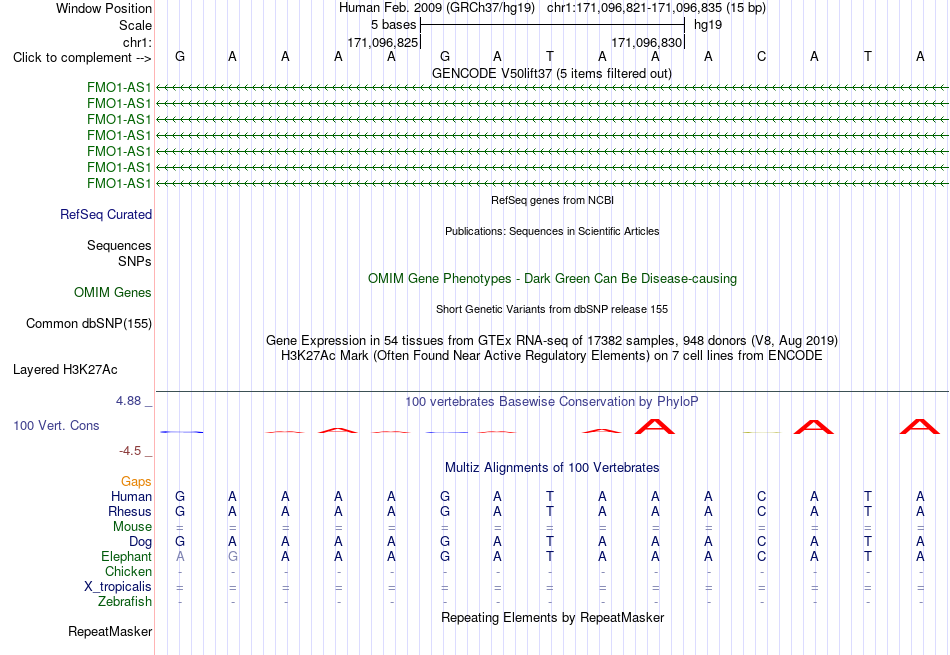The height and width of the screenshot is (655, 950).
Task: Click the OMIM Gene Phenotypes track title
Action: (x=553, y=279)
